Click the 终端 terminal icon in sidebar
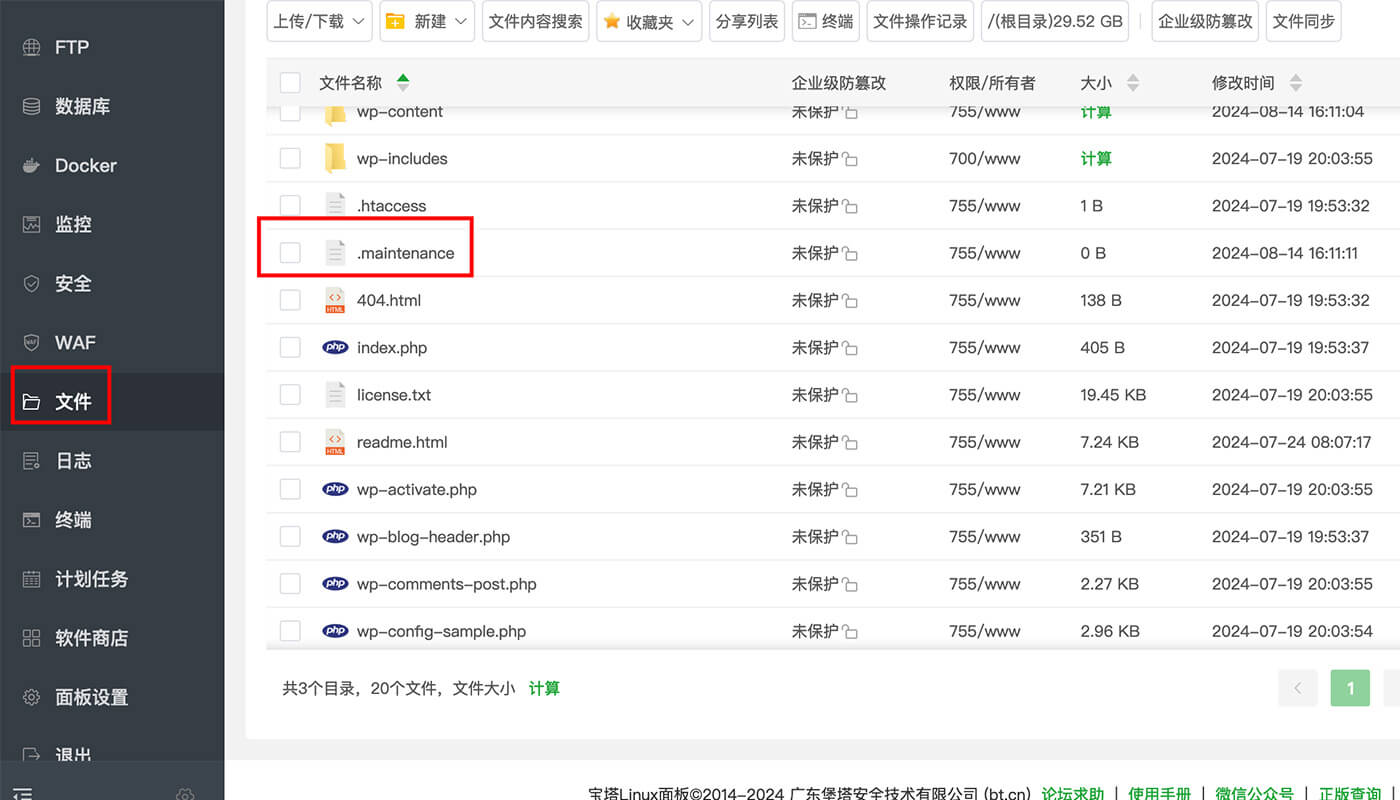 click(x=31, y=520)
